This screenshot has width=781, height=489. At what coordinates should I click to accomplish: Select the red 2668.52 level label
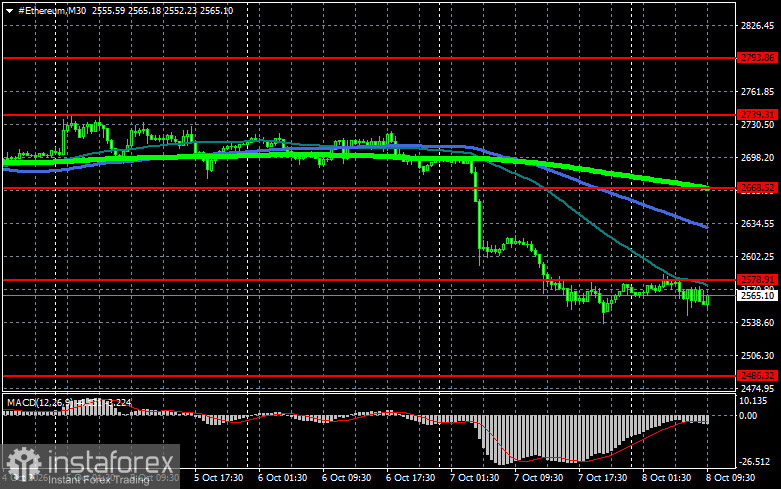tap(757, 188)
